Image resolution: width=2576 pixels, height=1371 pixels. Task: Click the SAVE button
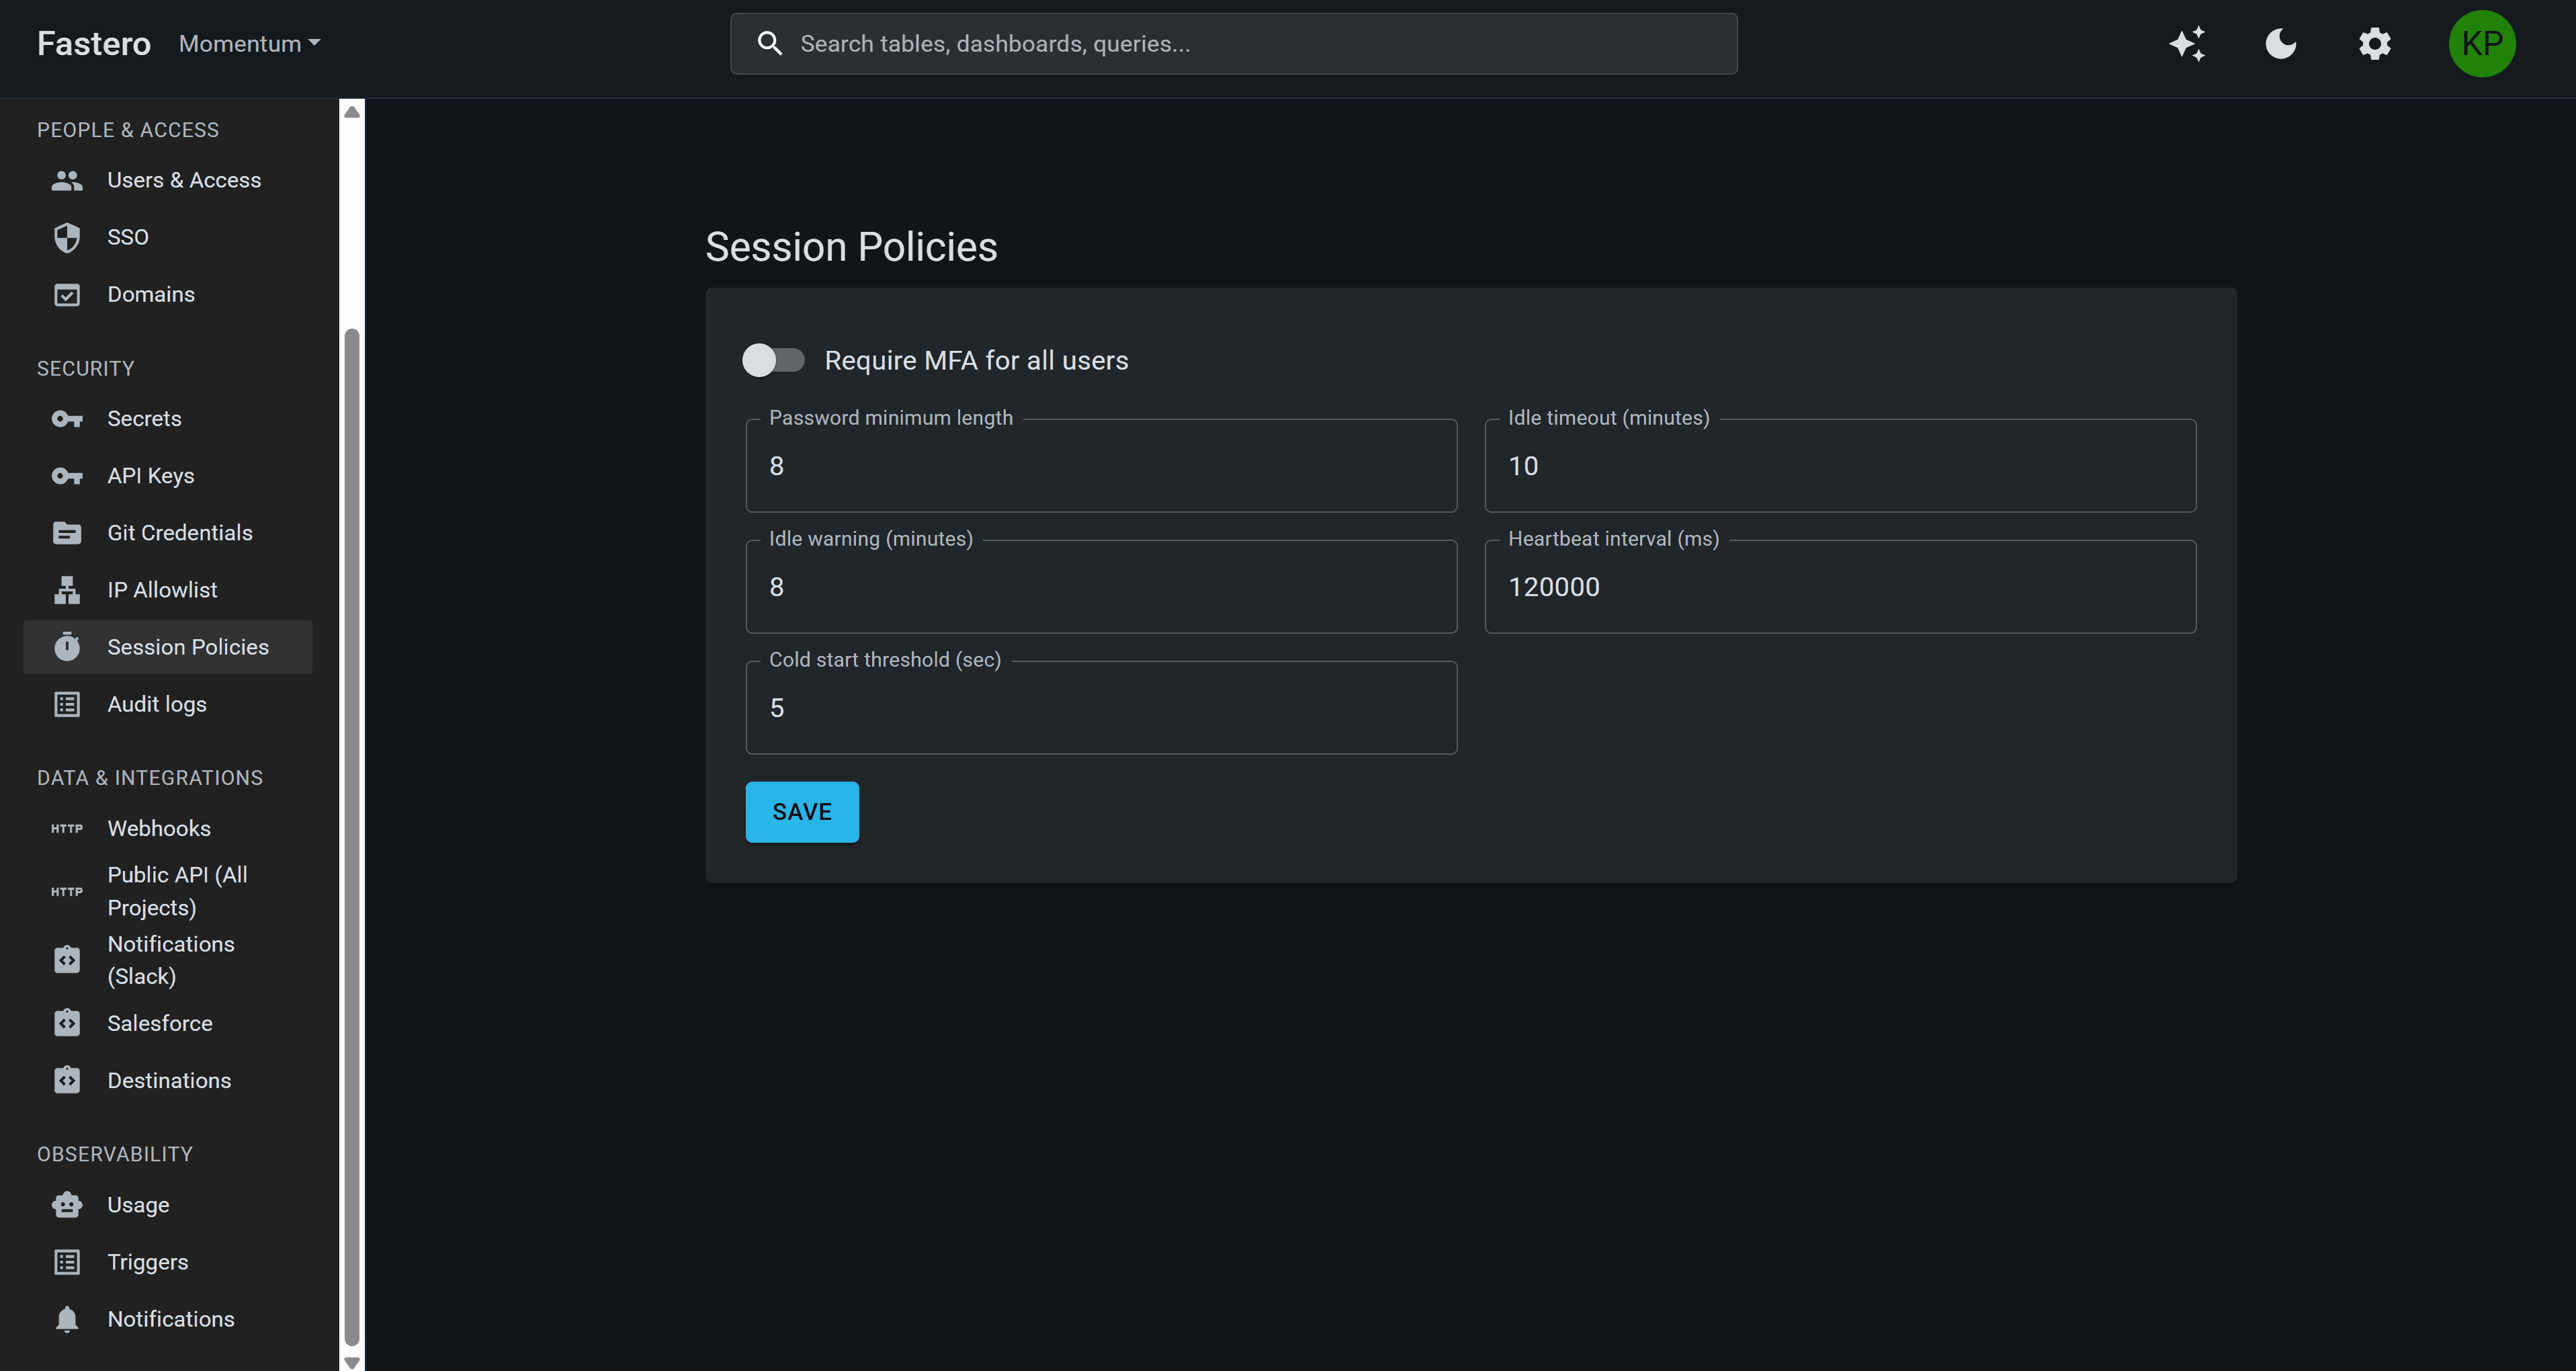tap(801, 811)
